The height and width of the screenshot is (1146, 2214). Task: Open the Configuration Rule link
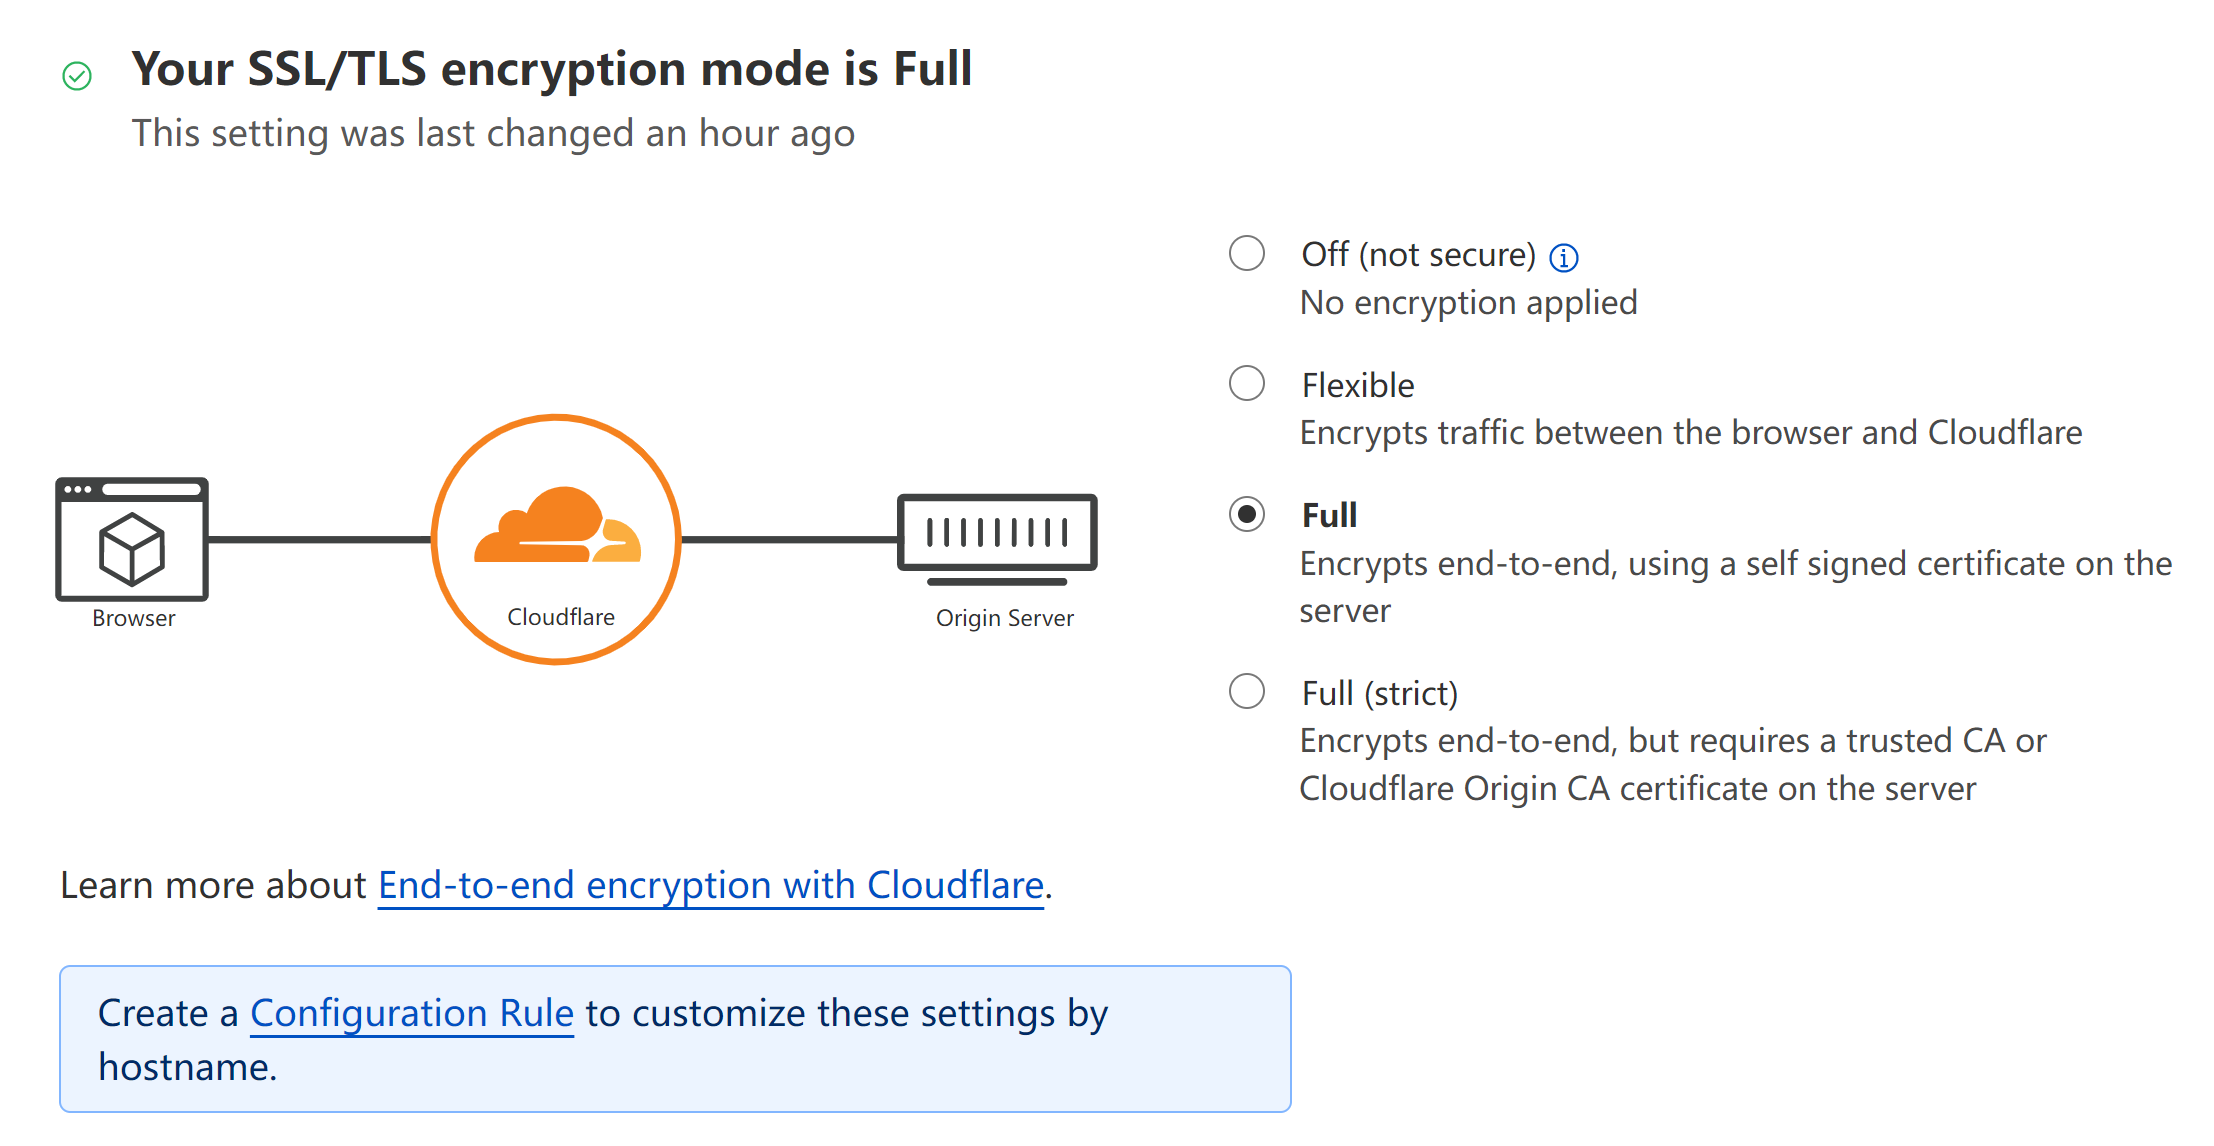411,1014
